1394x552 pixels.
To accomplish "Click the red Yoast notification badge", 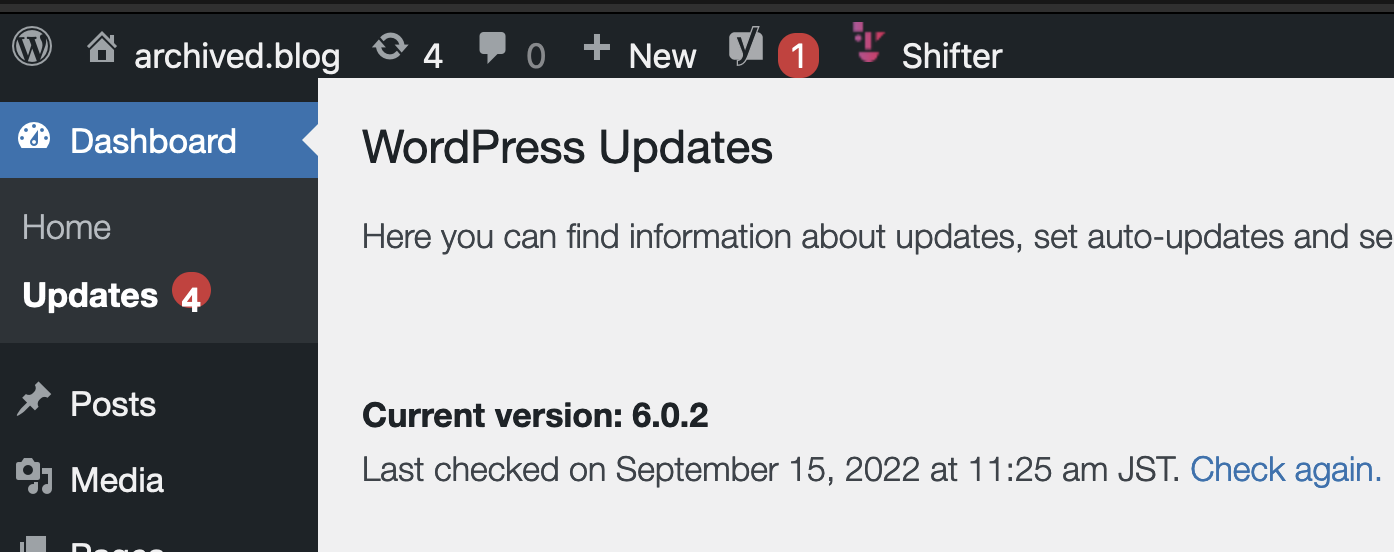I will pyautogui.click(x=798, y=56).
